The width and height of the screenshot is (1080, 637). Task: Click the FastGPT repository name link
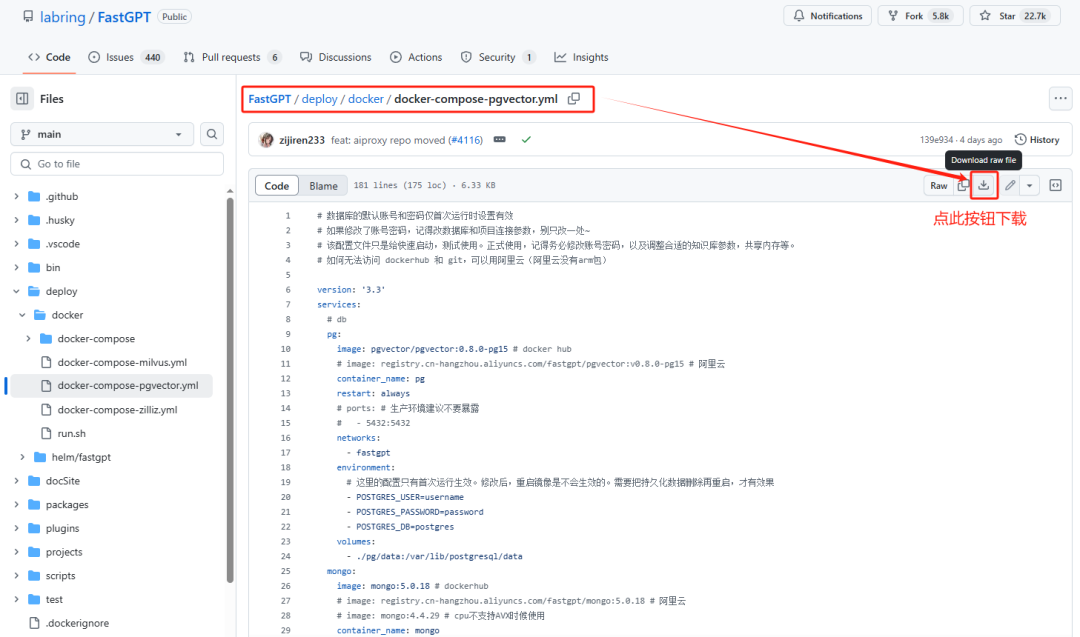[124, 17]
